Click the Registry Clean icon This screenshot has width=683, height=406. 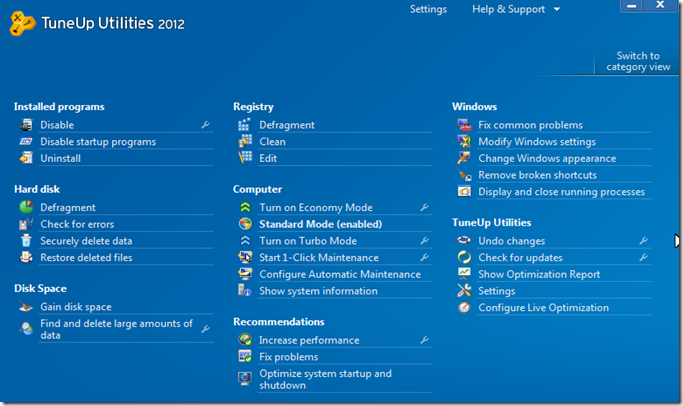(245, 141)
